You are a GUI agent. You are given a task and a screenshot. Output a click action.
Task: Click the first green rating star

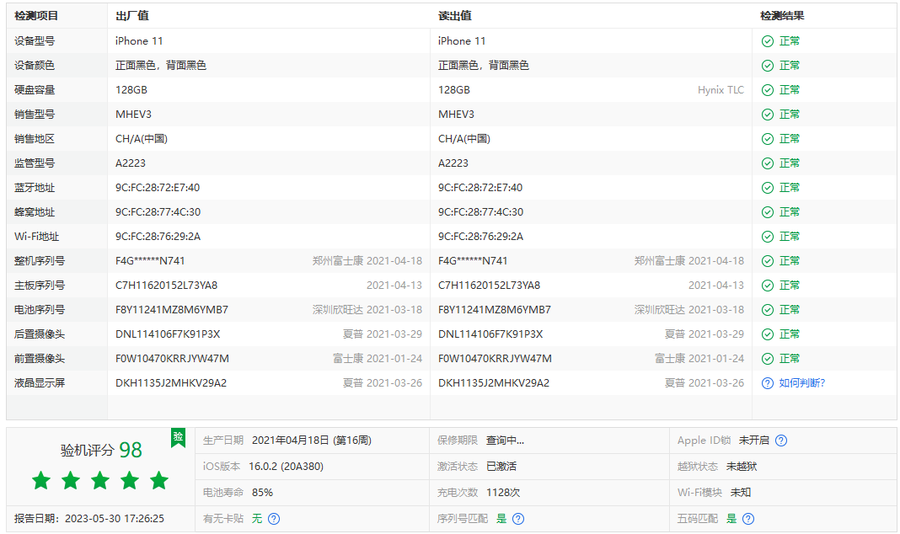pyautogui.click(x=41, y=480)
